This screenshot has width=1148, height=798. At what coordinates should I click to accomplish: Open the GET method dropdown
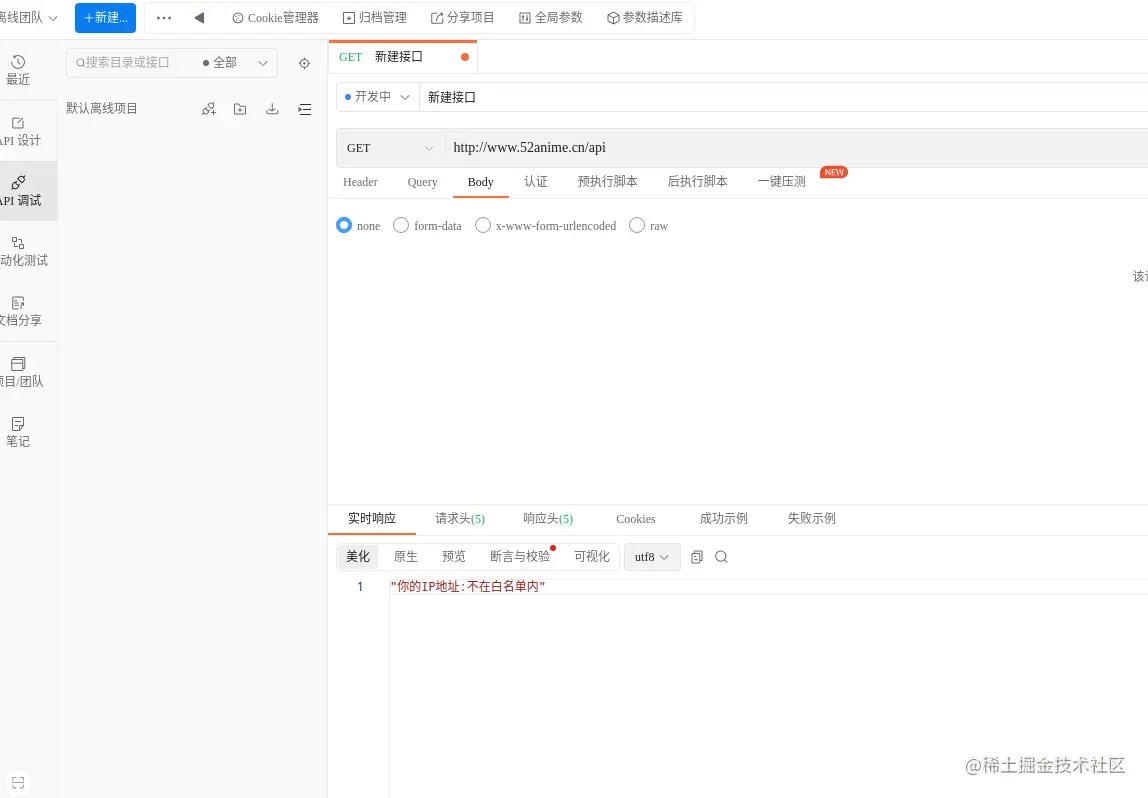[390, 148]
